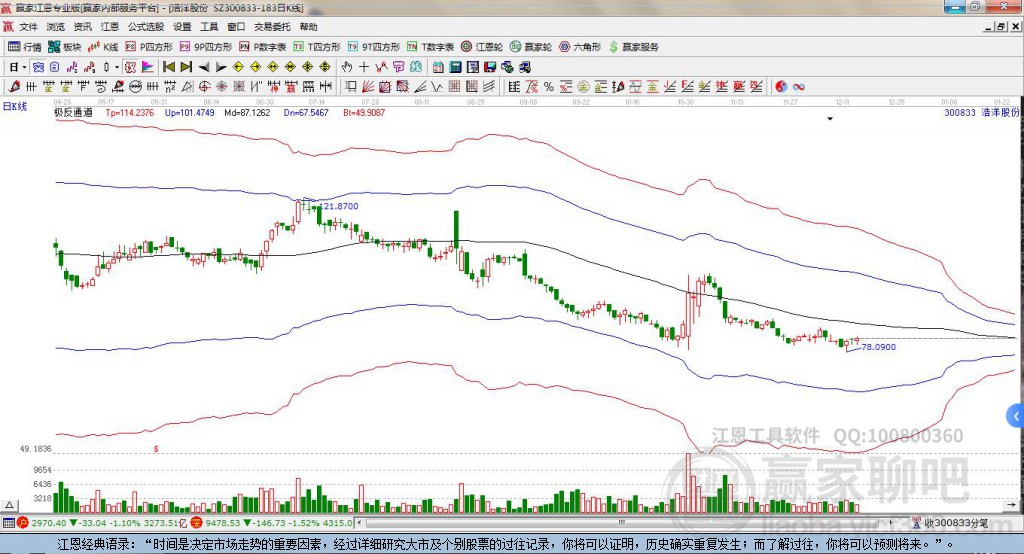Click the 深 index badge in status bar
This screenshot has width=1024, height=554.
[x=196, y=523]
